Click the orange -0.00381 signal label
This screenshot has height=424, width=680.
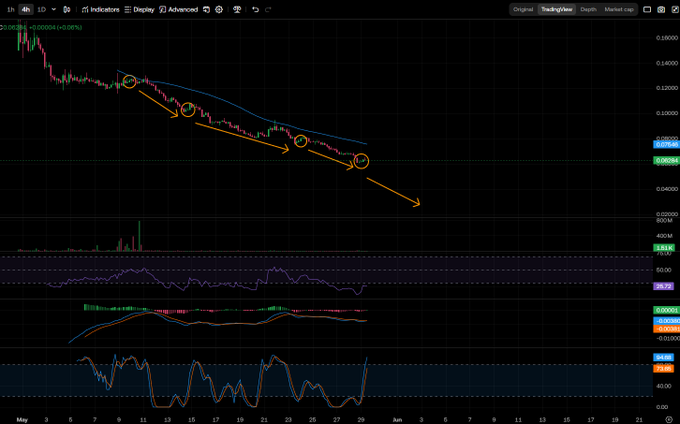click(x=667, y=329)
